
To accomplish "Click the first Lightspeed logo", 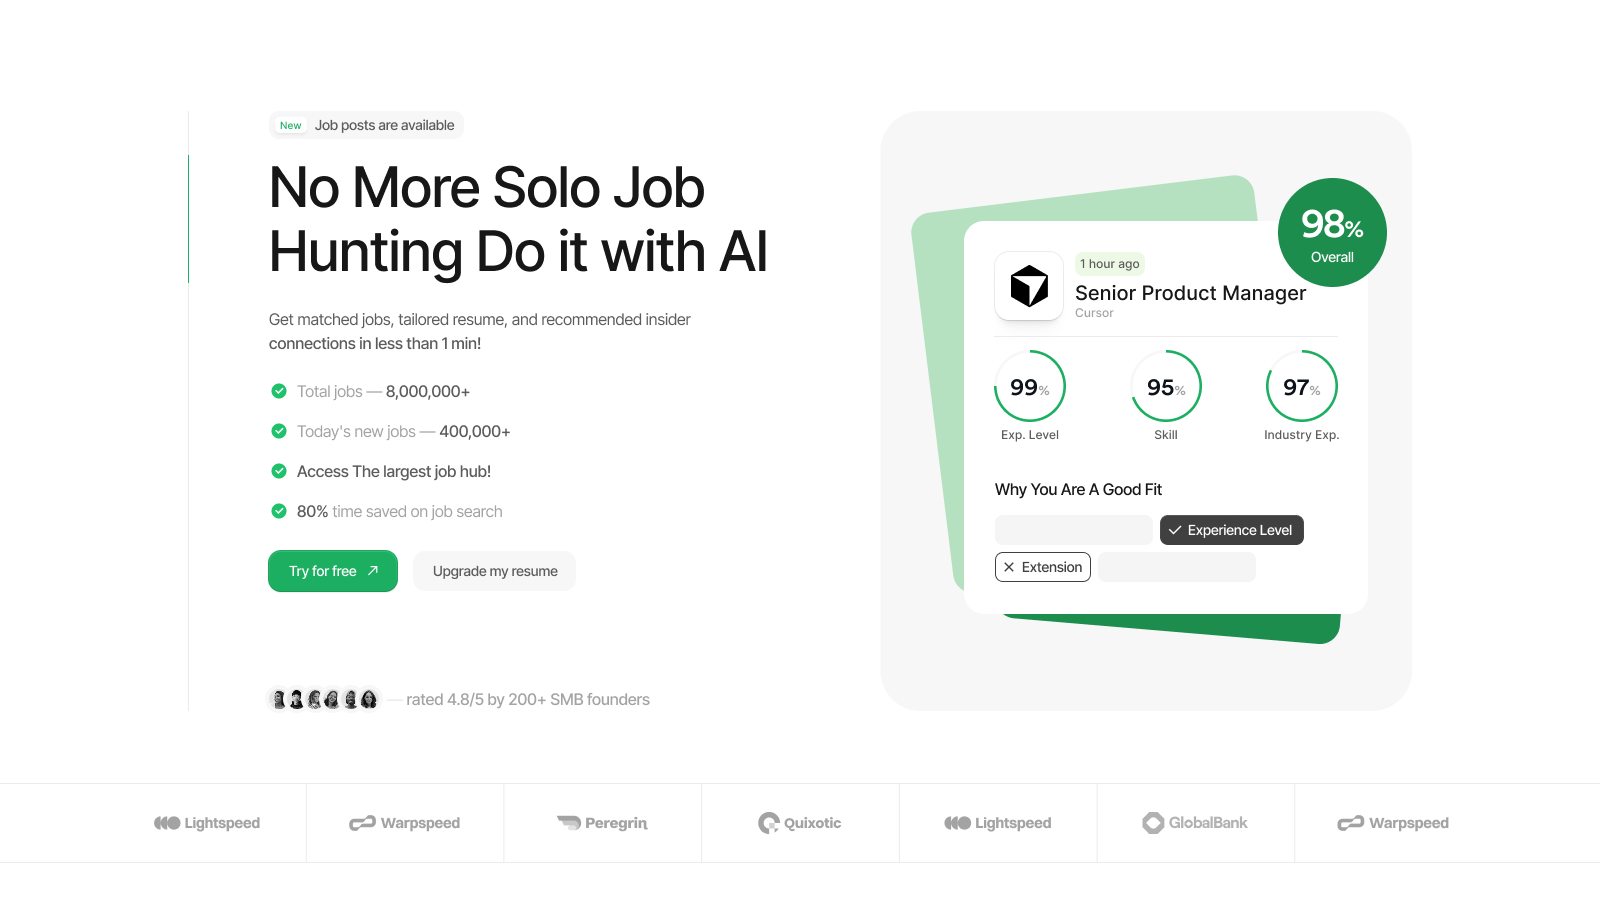I will [207, 823].
